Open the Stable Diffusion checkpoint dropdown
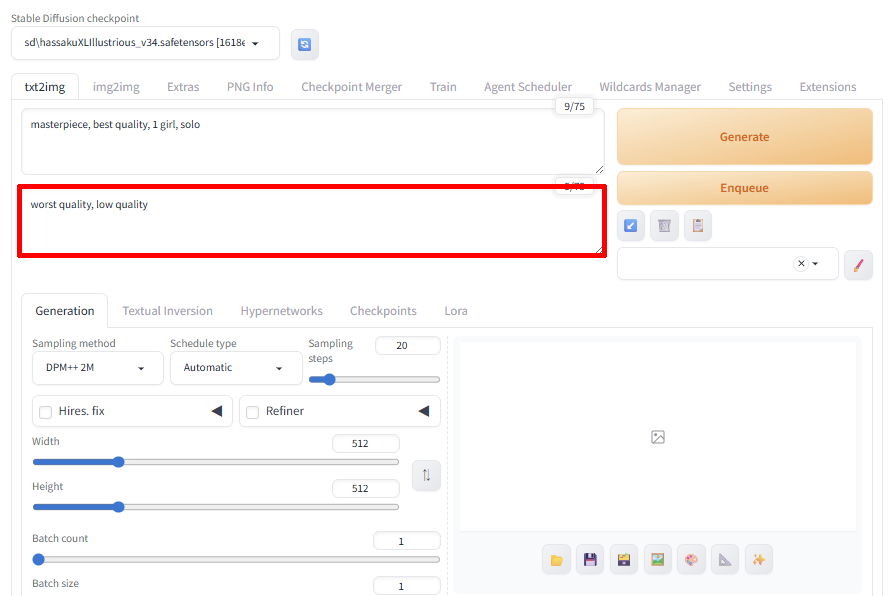 tap(145, 43)
